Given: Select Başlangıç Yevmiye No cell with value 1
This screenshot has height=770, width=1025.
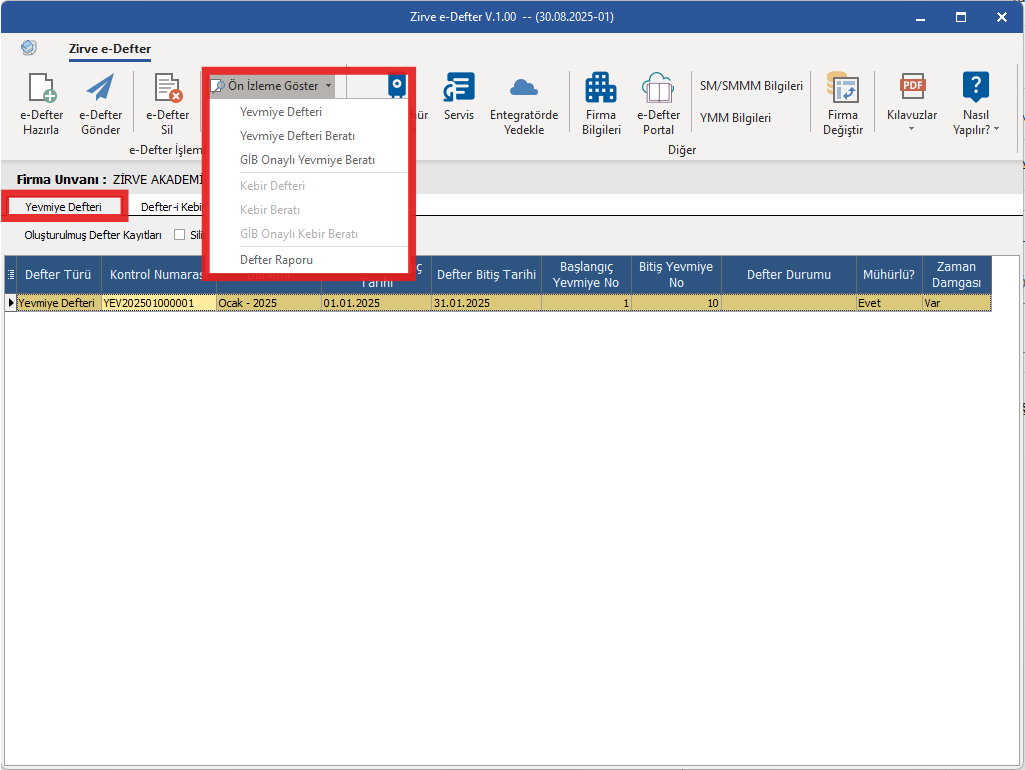Looking at the screenshot, I should click(x=586, y=303).
